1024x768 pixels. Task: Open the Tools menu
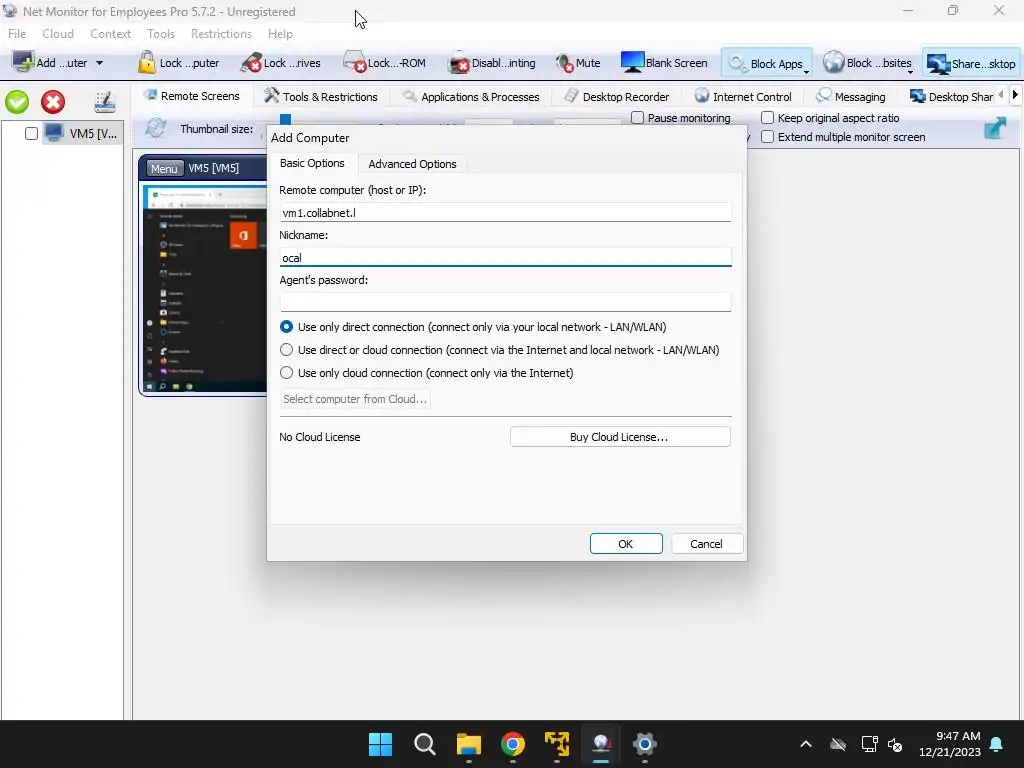161,33
